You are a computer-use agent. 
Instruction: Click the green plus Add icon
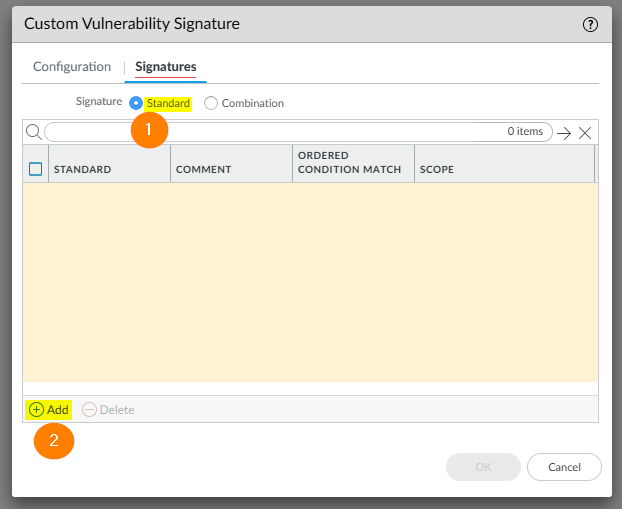(36, 410)
